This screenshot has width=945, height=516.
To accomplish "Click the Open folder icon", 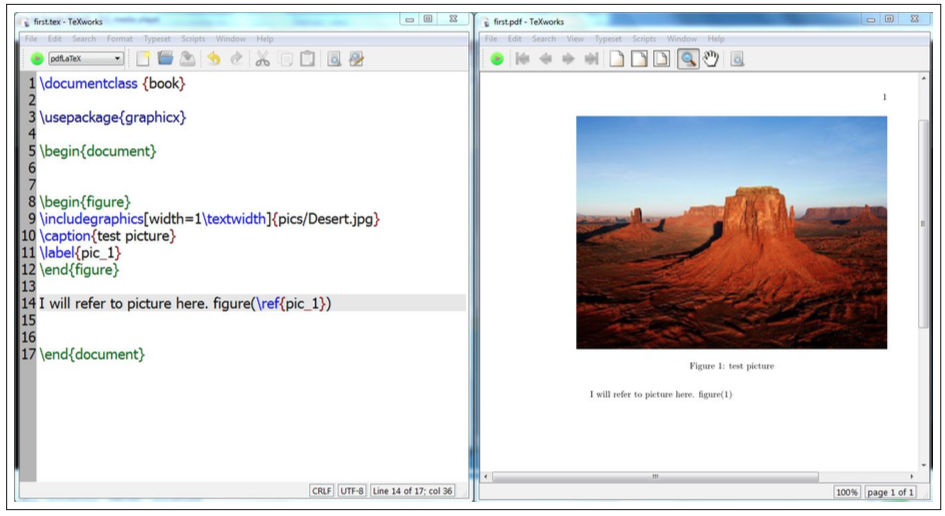I will click(x=165, y=58).
